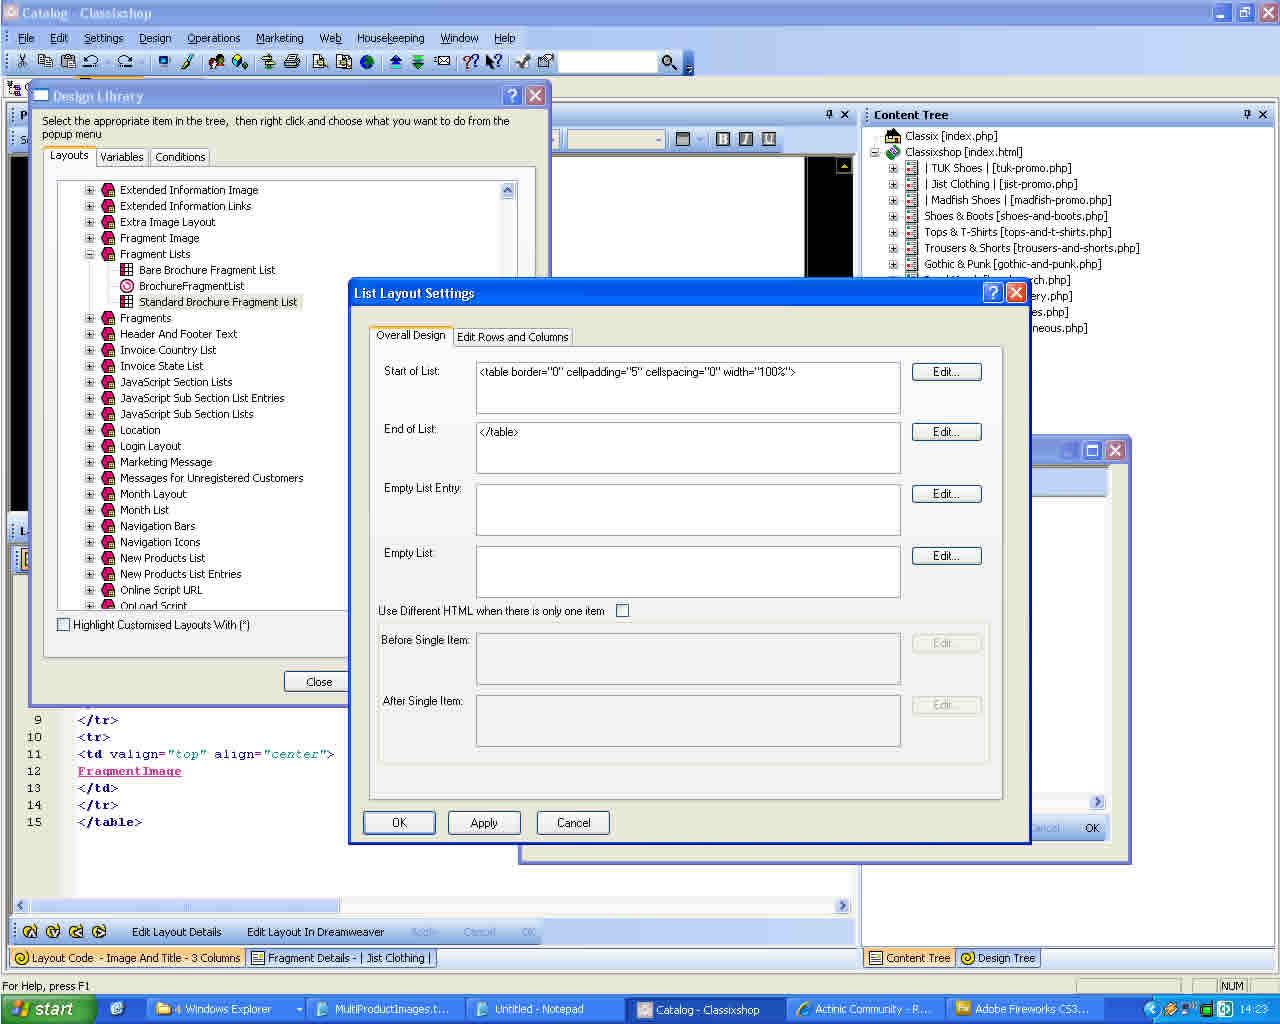Viewport: 1280px width, 1024px height.
Task: Click the globe icon in main toolbar
Action: (x=367, y=62)
